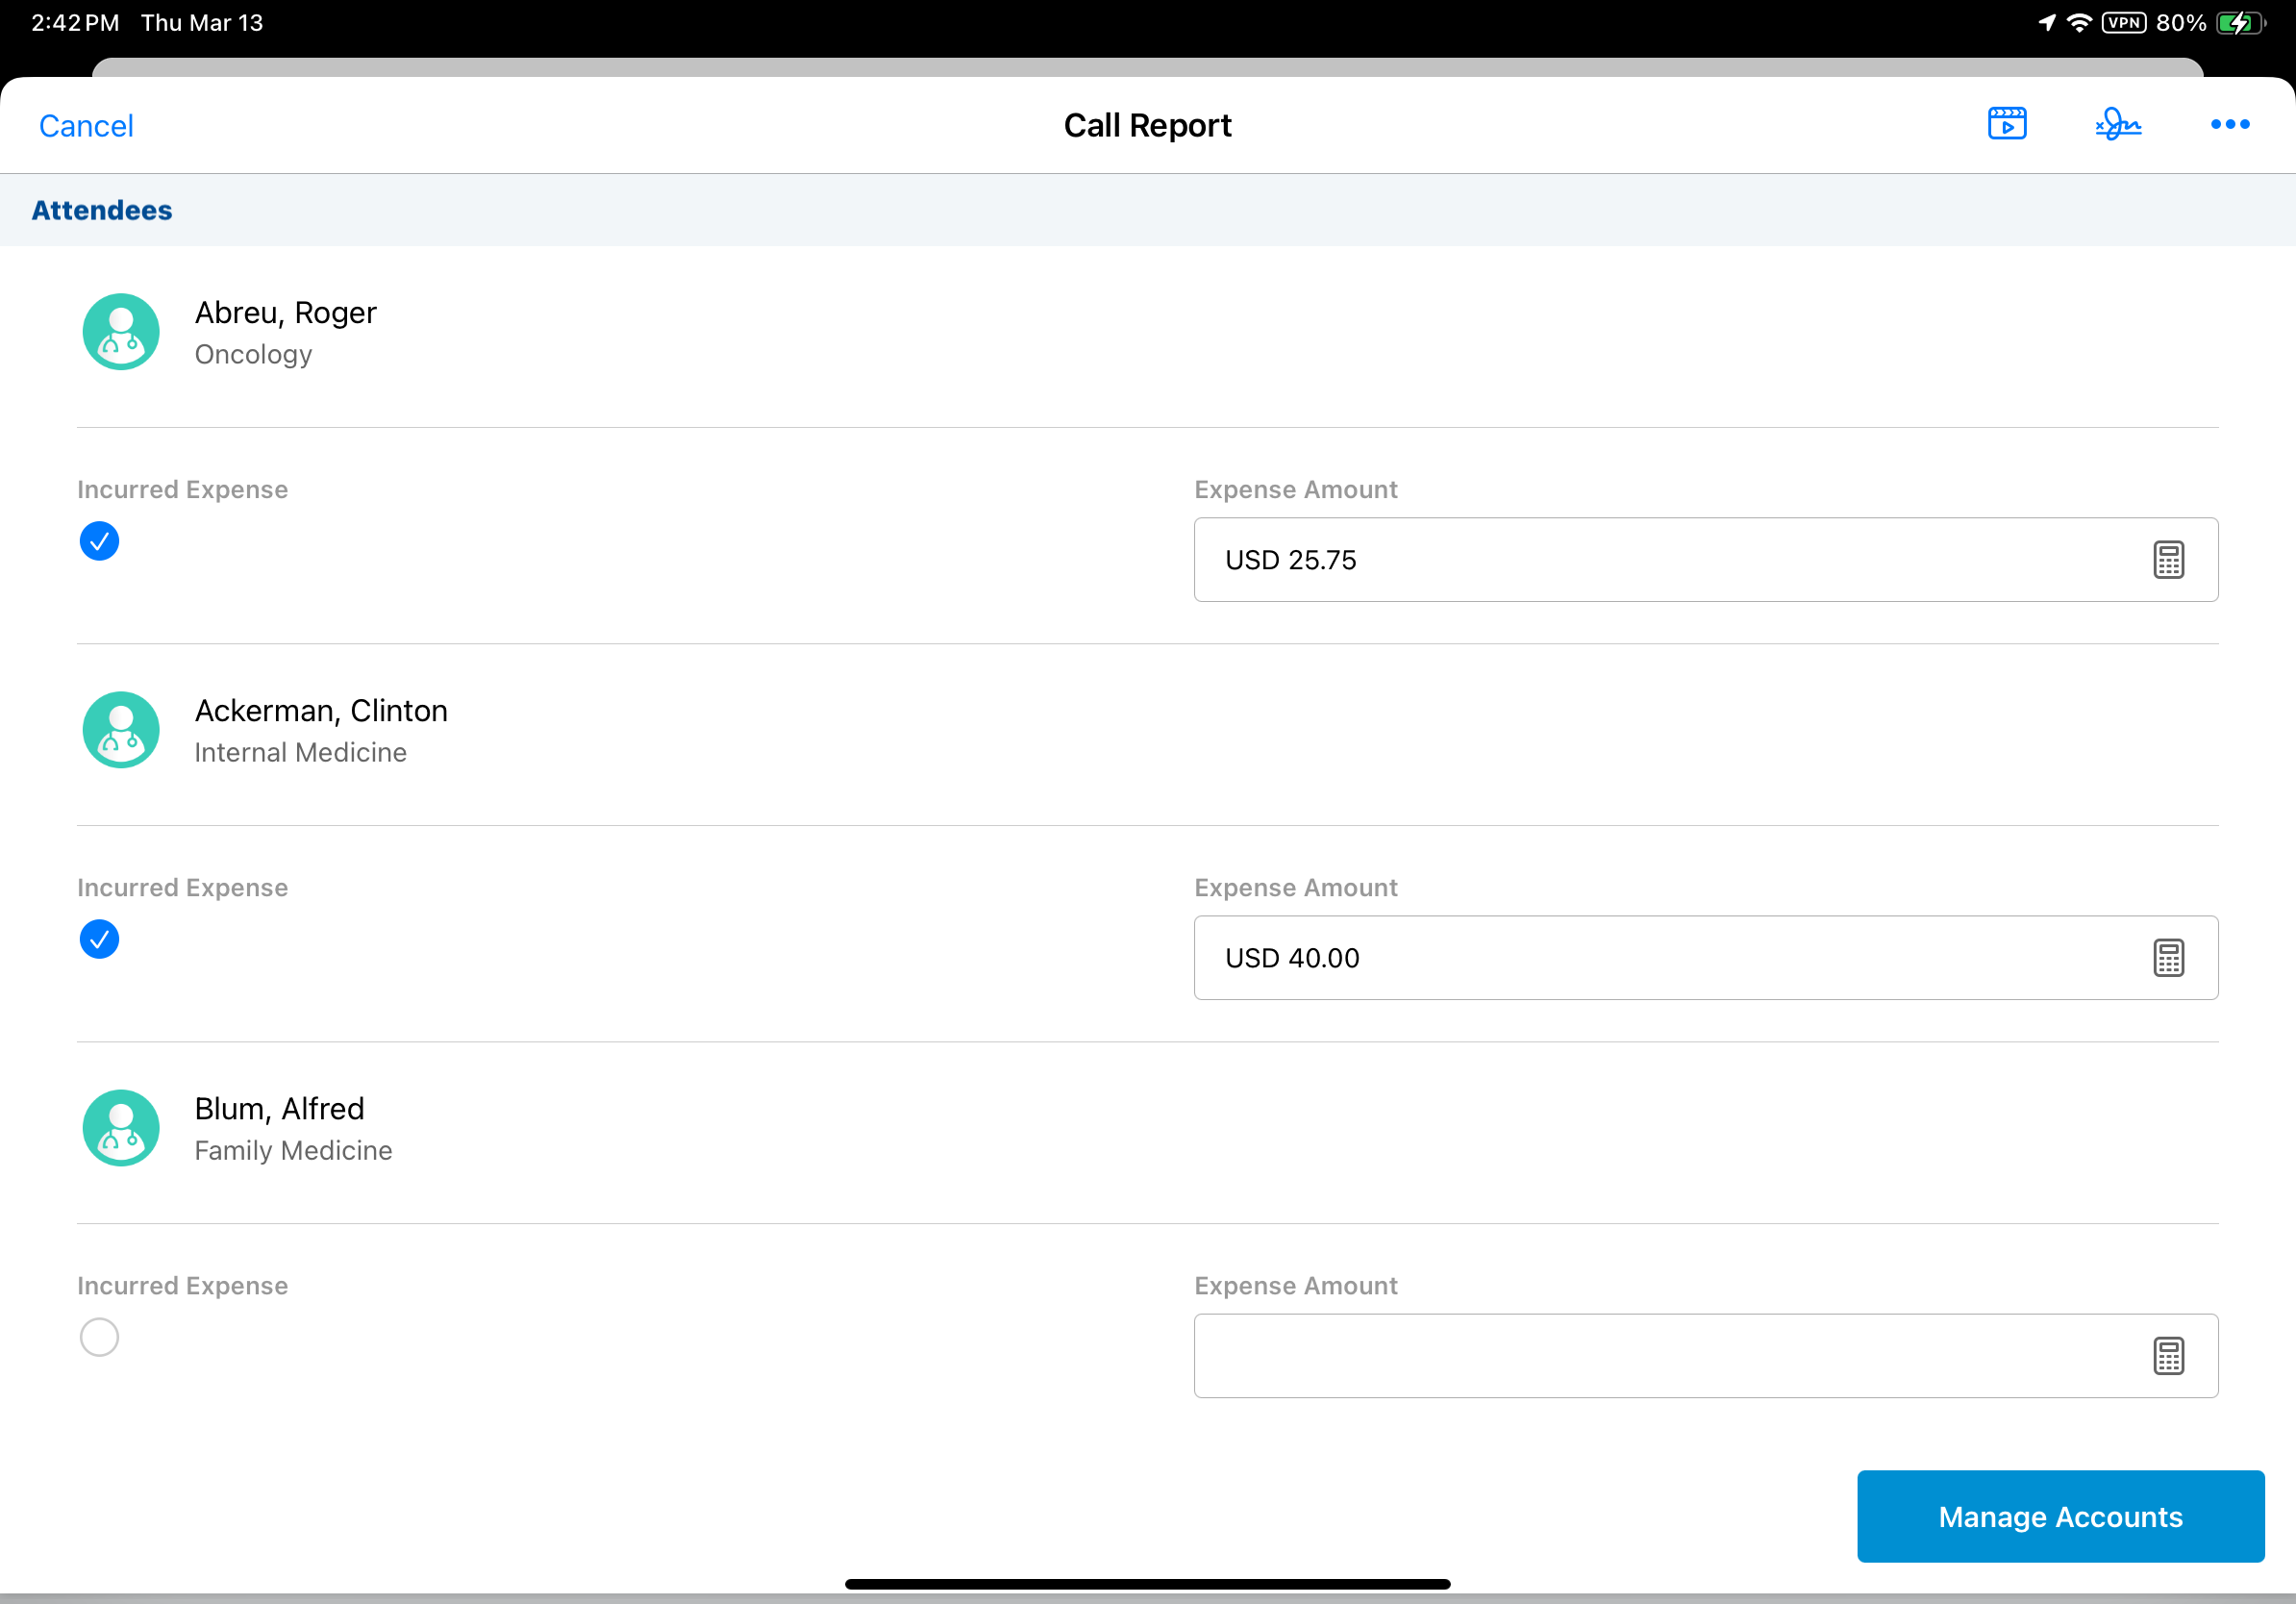Screen dimensions: 2296x1604
Task: Tap the sheet grabber bar at top
Action: click(1147, 67)
